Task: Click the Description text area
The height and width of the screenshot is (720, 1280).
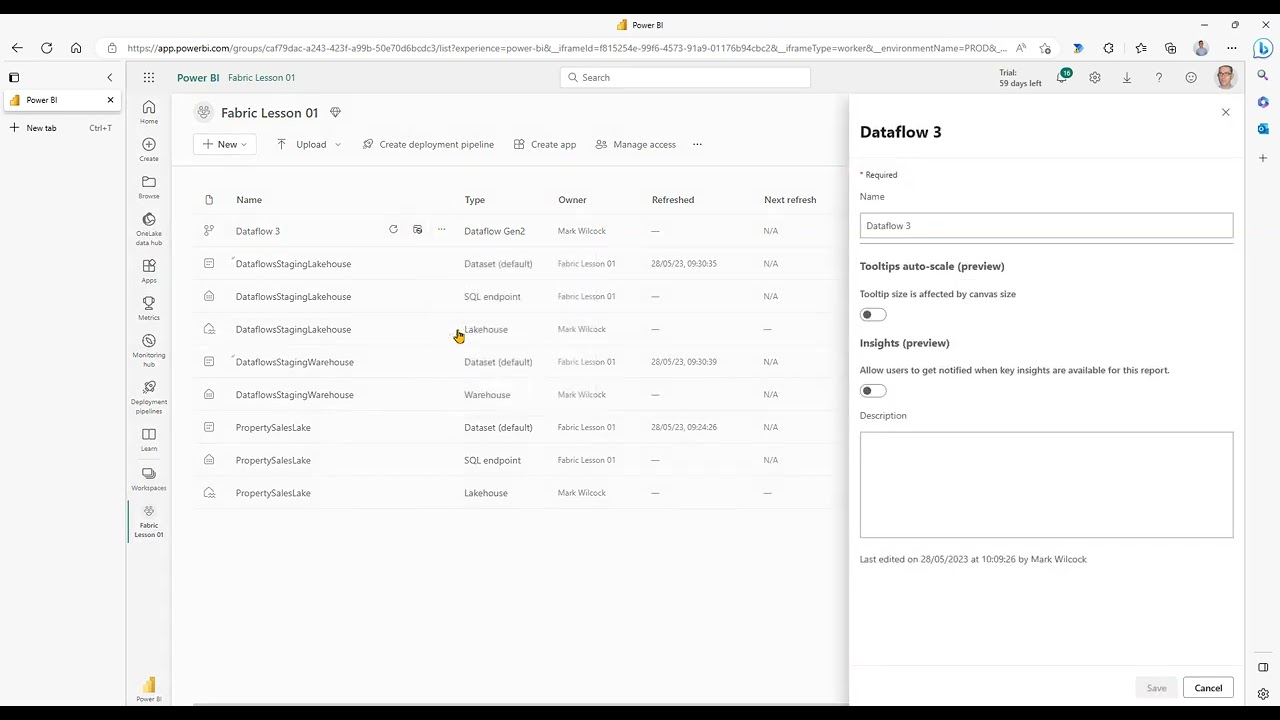Action: point(1046,485)
